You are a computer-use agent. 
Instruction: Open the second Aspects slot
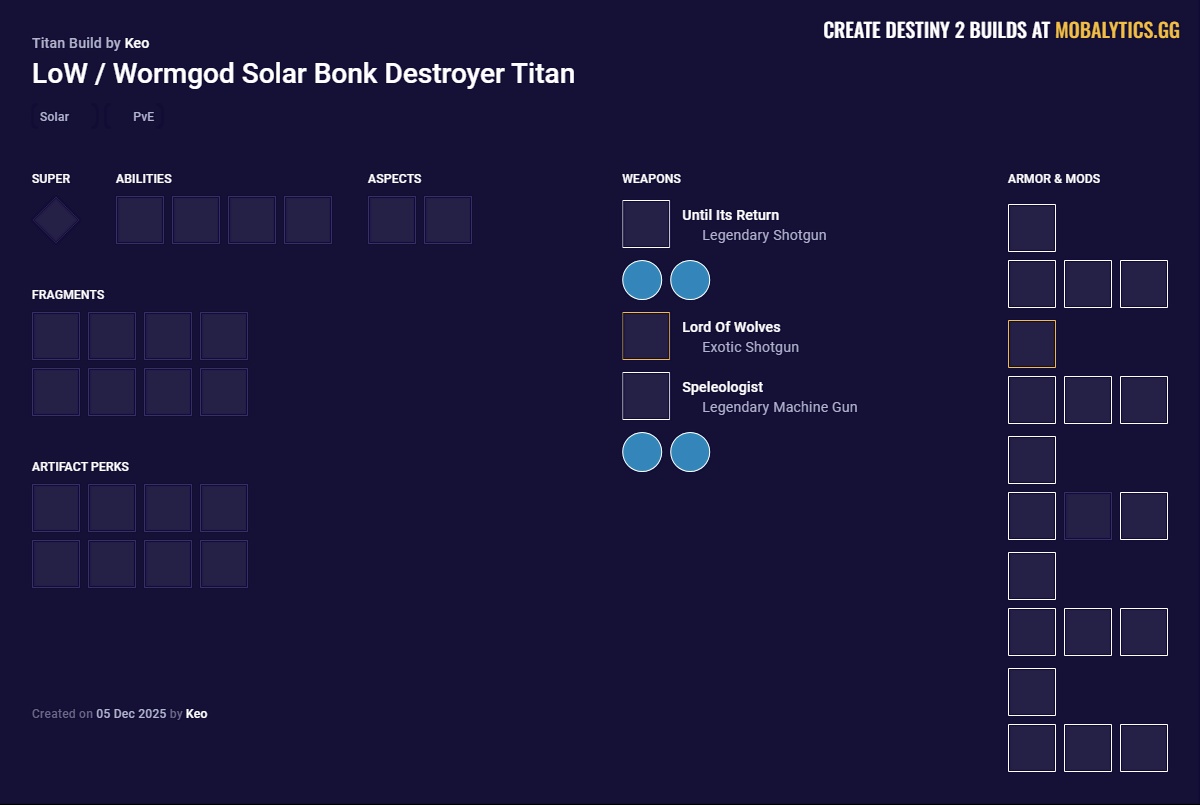pyautogui.click(x=447, y=219)
